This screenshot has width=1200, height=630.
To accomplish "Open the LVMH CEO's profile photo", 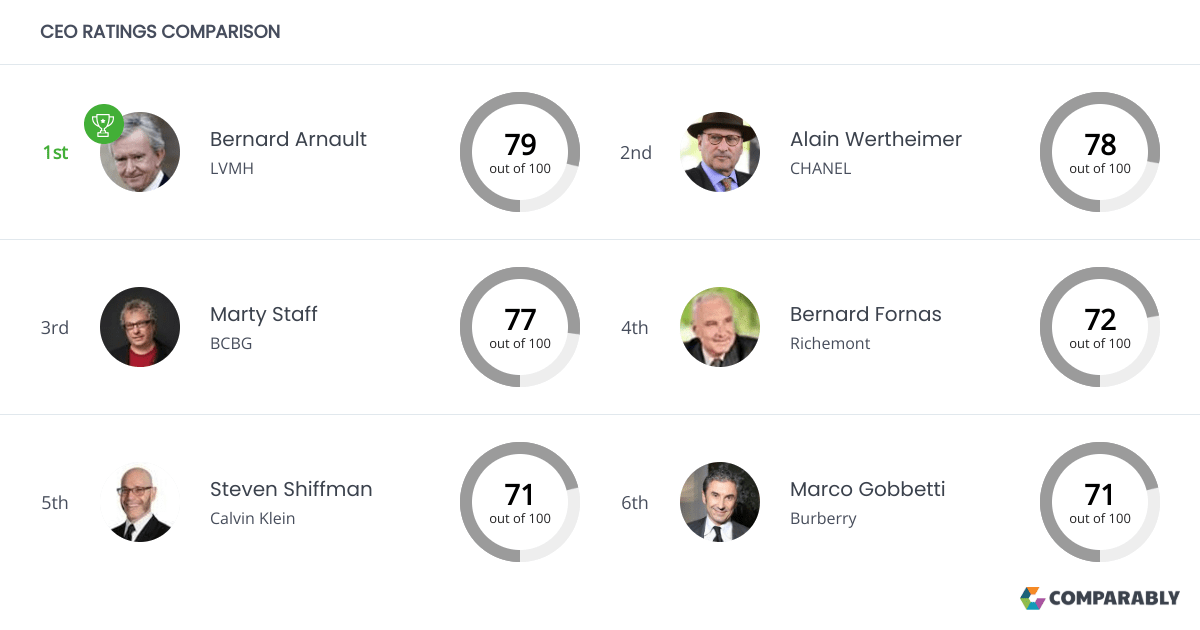I will click(141, 154).
